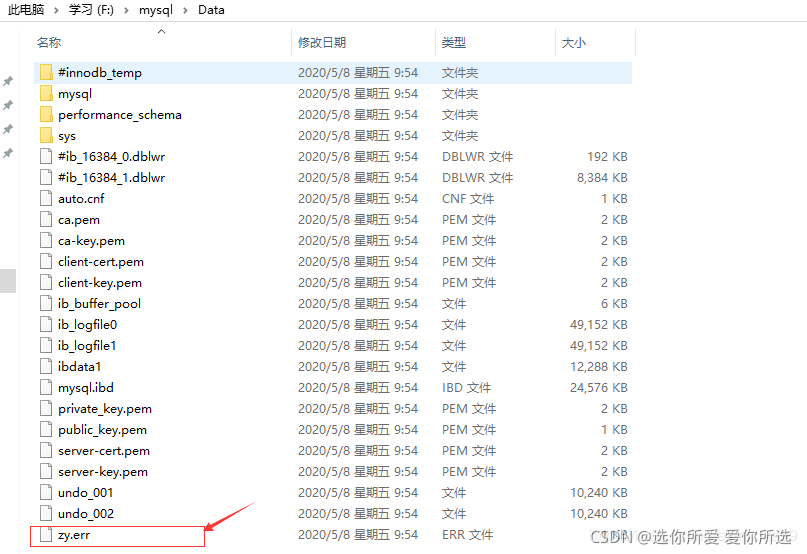Image resolution: width=807 pixels, height=554 pixels.
Task: Click the third pin icon in sidebar
Action: pyautogui.click(x=8, y=129)
